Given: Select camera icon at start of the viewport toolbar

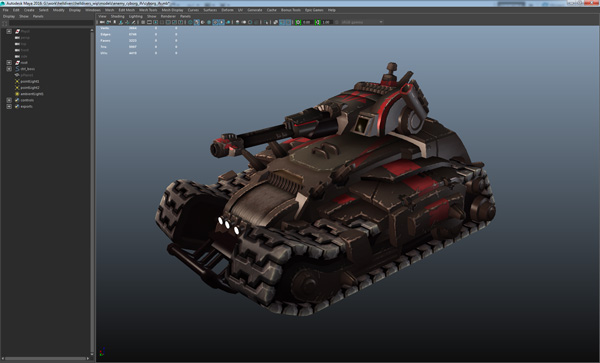Looking at the screenshot, I should point(102,22).
